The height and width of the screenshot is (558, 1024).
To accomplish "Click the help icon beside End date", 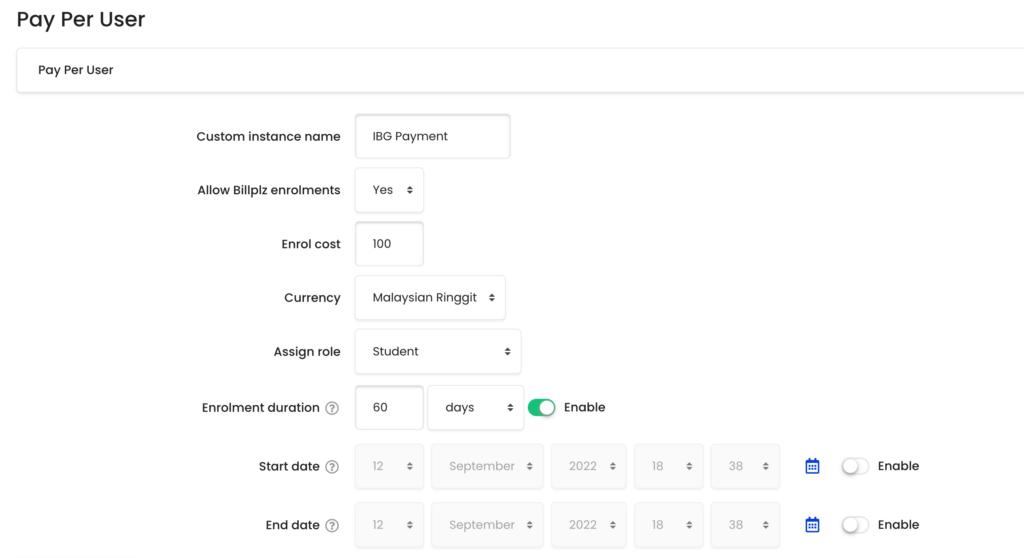I will click(x=332, y=525).
